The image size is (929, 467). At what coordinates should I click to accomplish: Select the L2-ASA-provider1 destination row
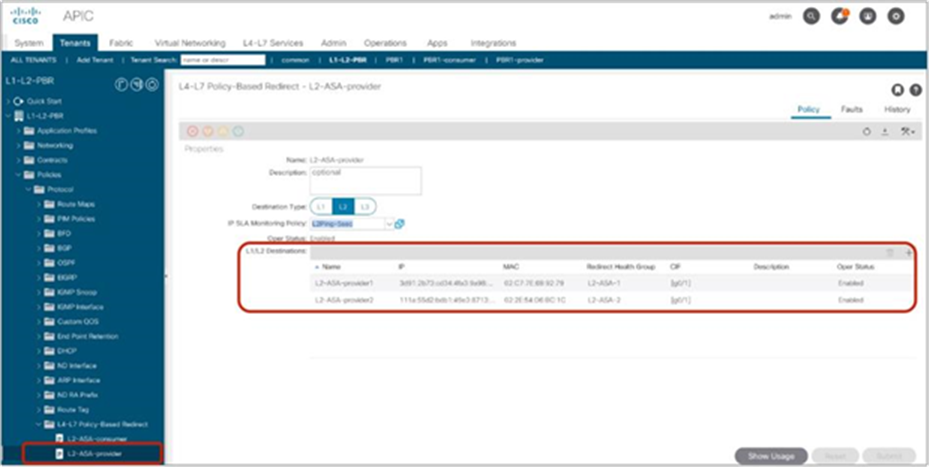612,283
